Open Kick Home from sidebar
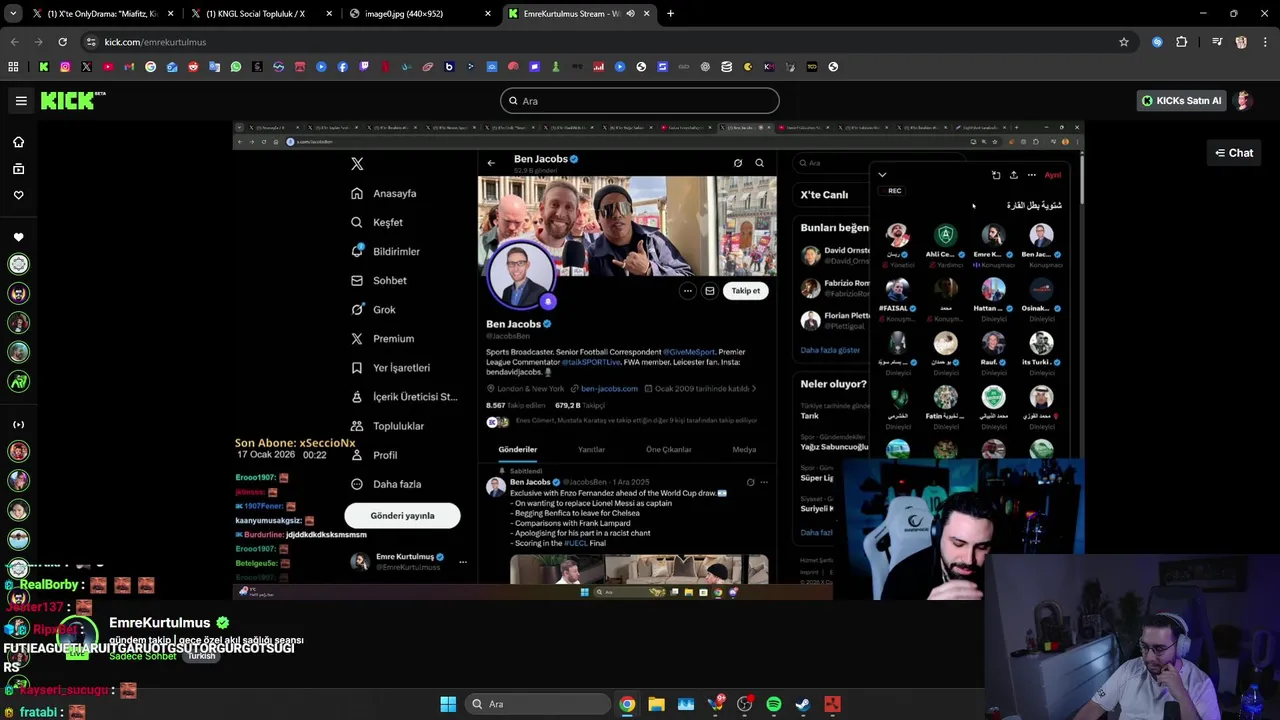 [18, 142]
